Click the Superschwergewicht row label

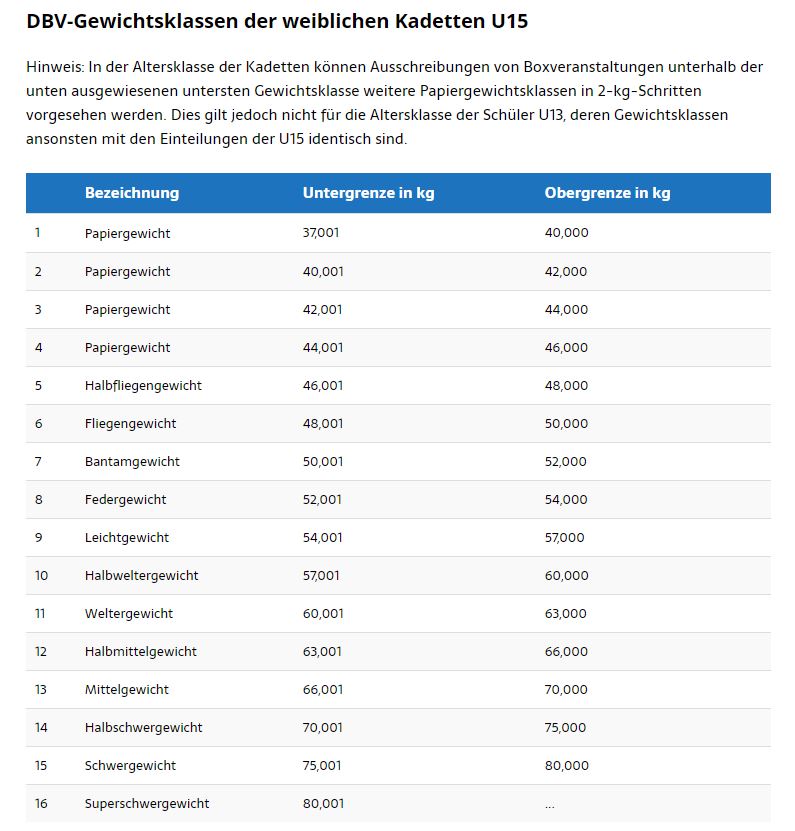pos(147,803)
